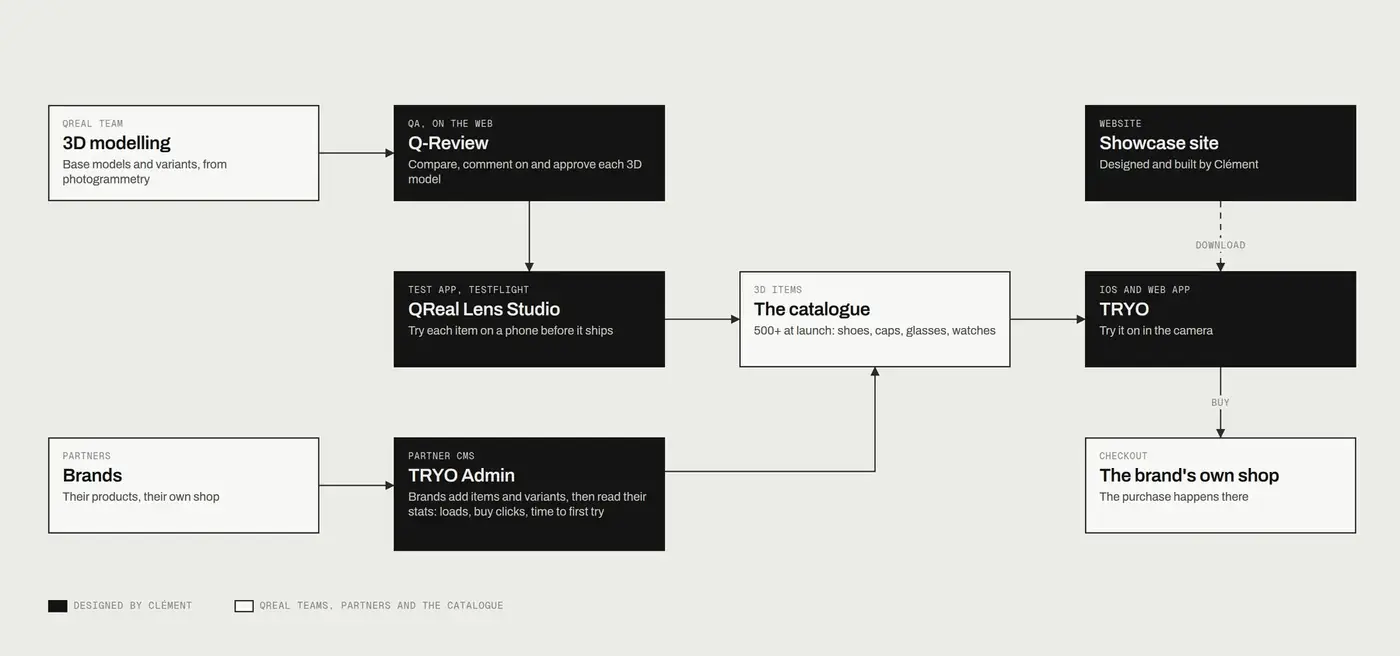Click the "DOWNLOAD" connector label
Image resolution: width=1400 pixels, height=656 pixels.
click(x=1221, y=245)
